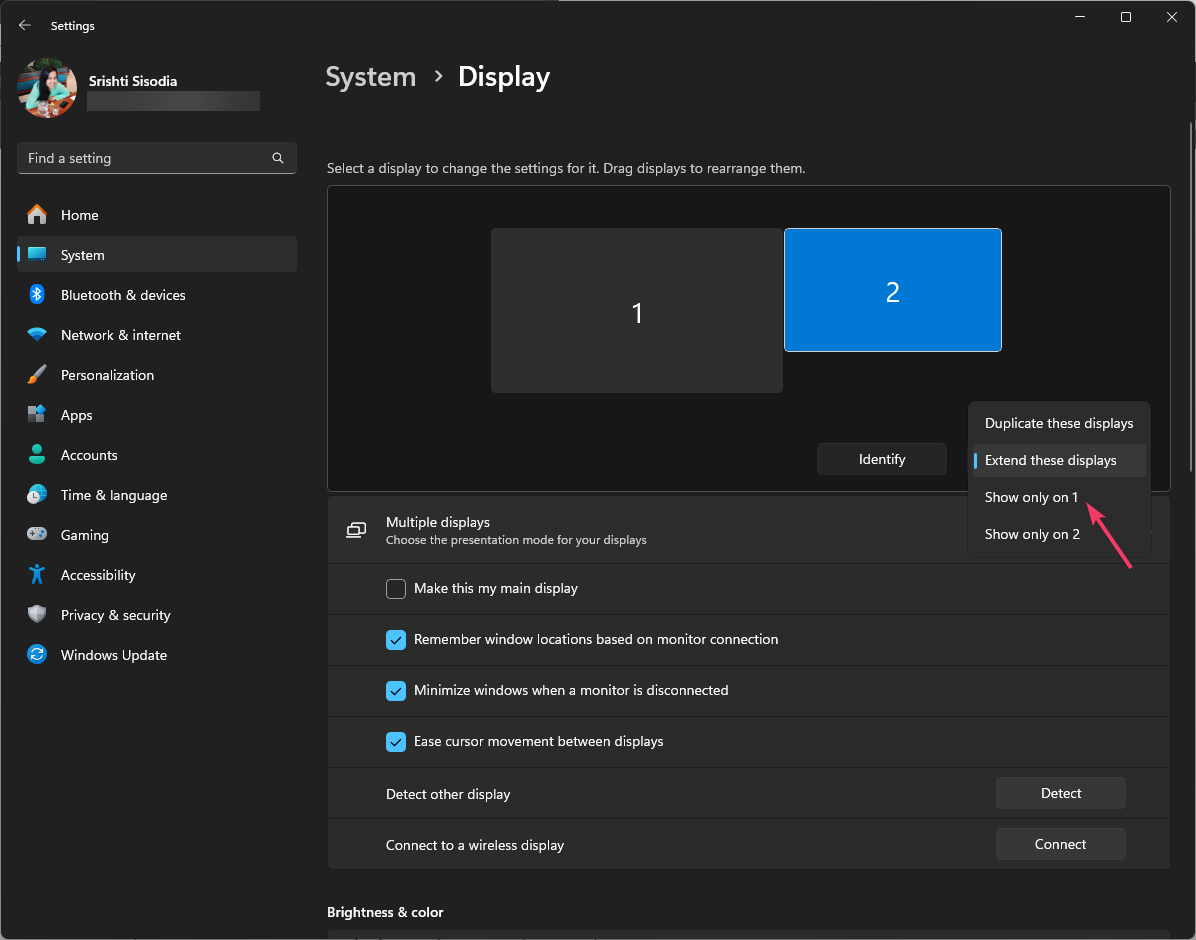Click the Windows Update sync icon

(37, 655)
